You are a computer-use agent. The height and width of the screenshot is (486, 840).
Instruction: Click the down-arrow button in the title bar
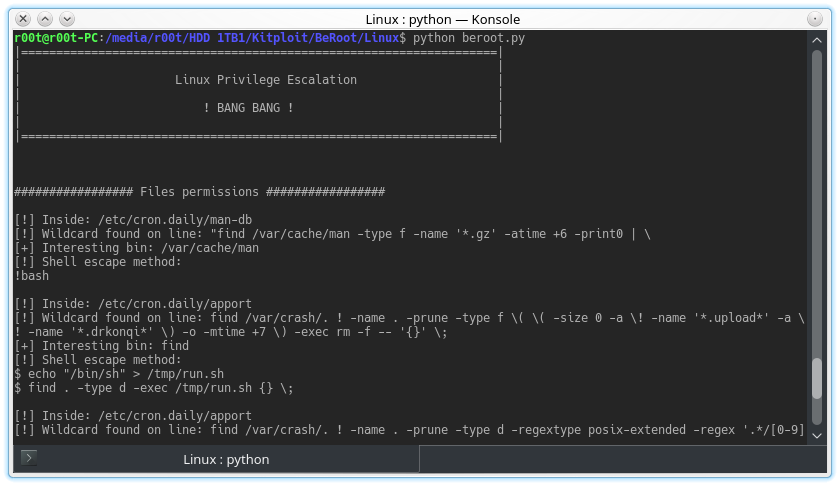(x=67, y=19)
